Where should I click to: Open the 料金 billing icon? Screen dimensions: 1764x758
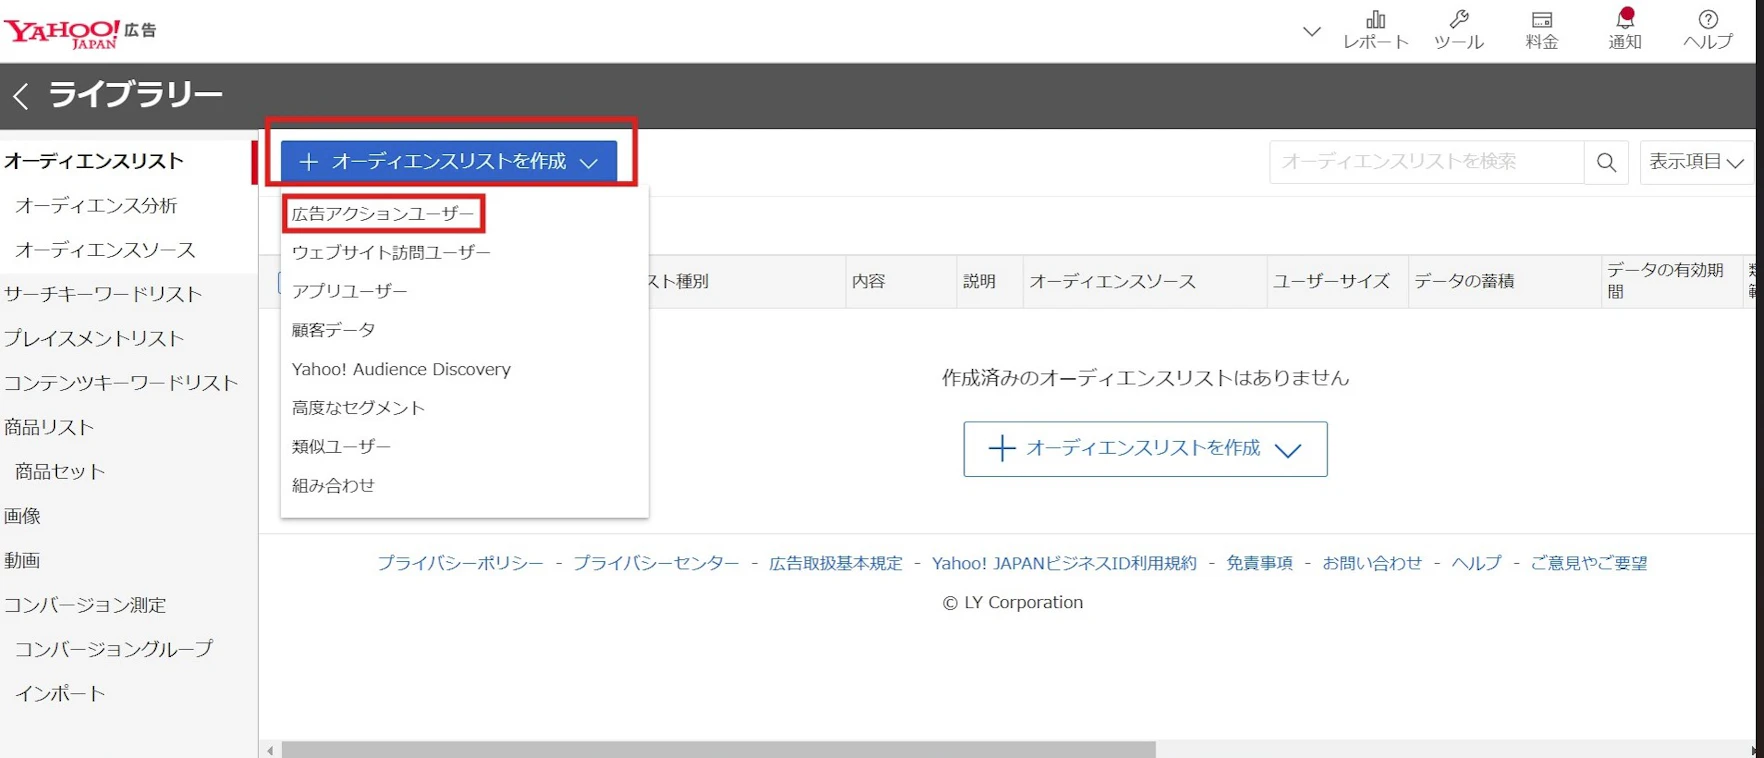(1542, 30)
